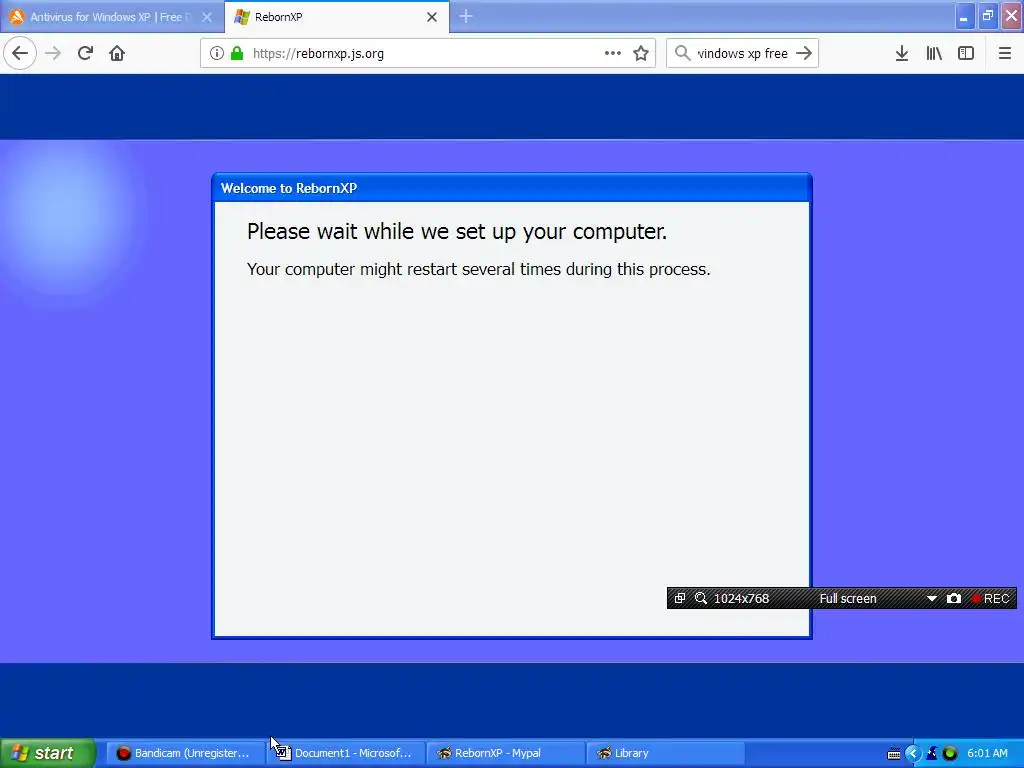Click the 'windows xp free' search box
This screenshot has width=1024, height=768.
pyautogui.click(x=742, y=53)
